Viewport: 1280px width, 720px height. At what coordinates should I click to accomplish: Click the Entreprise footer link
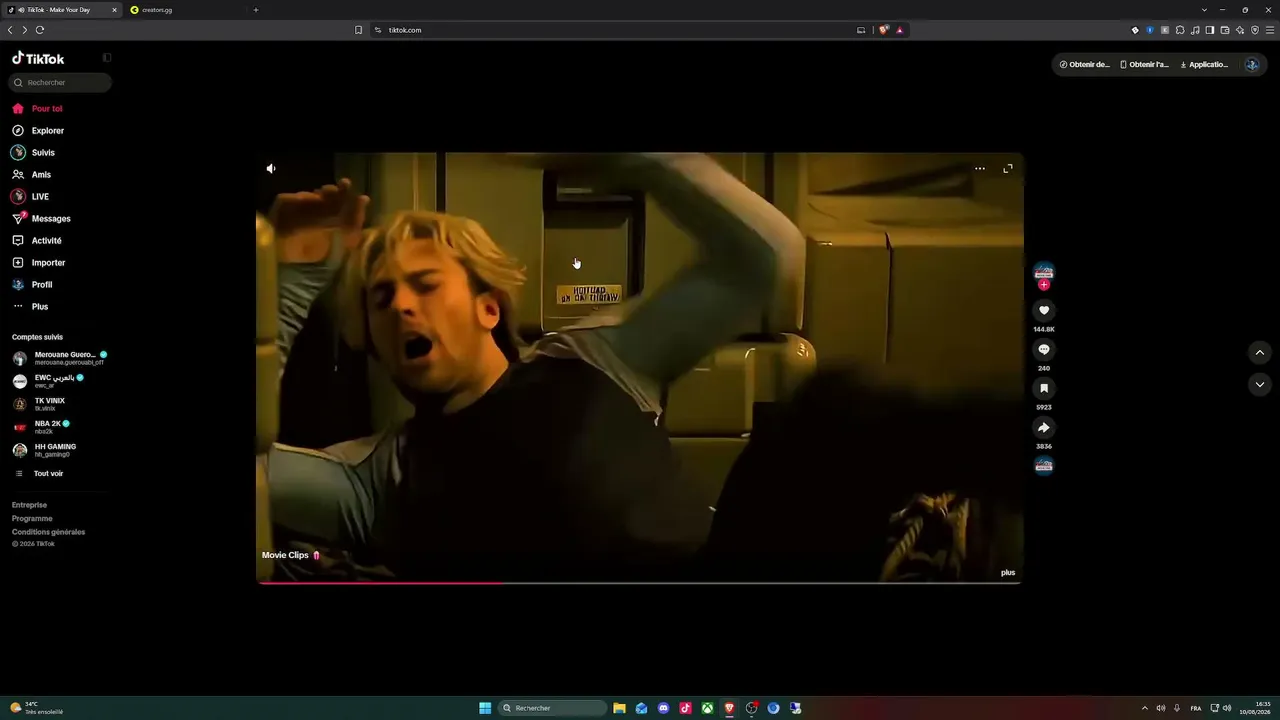tap(29, 505)
